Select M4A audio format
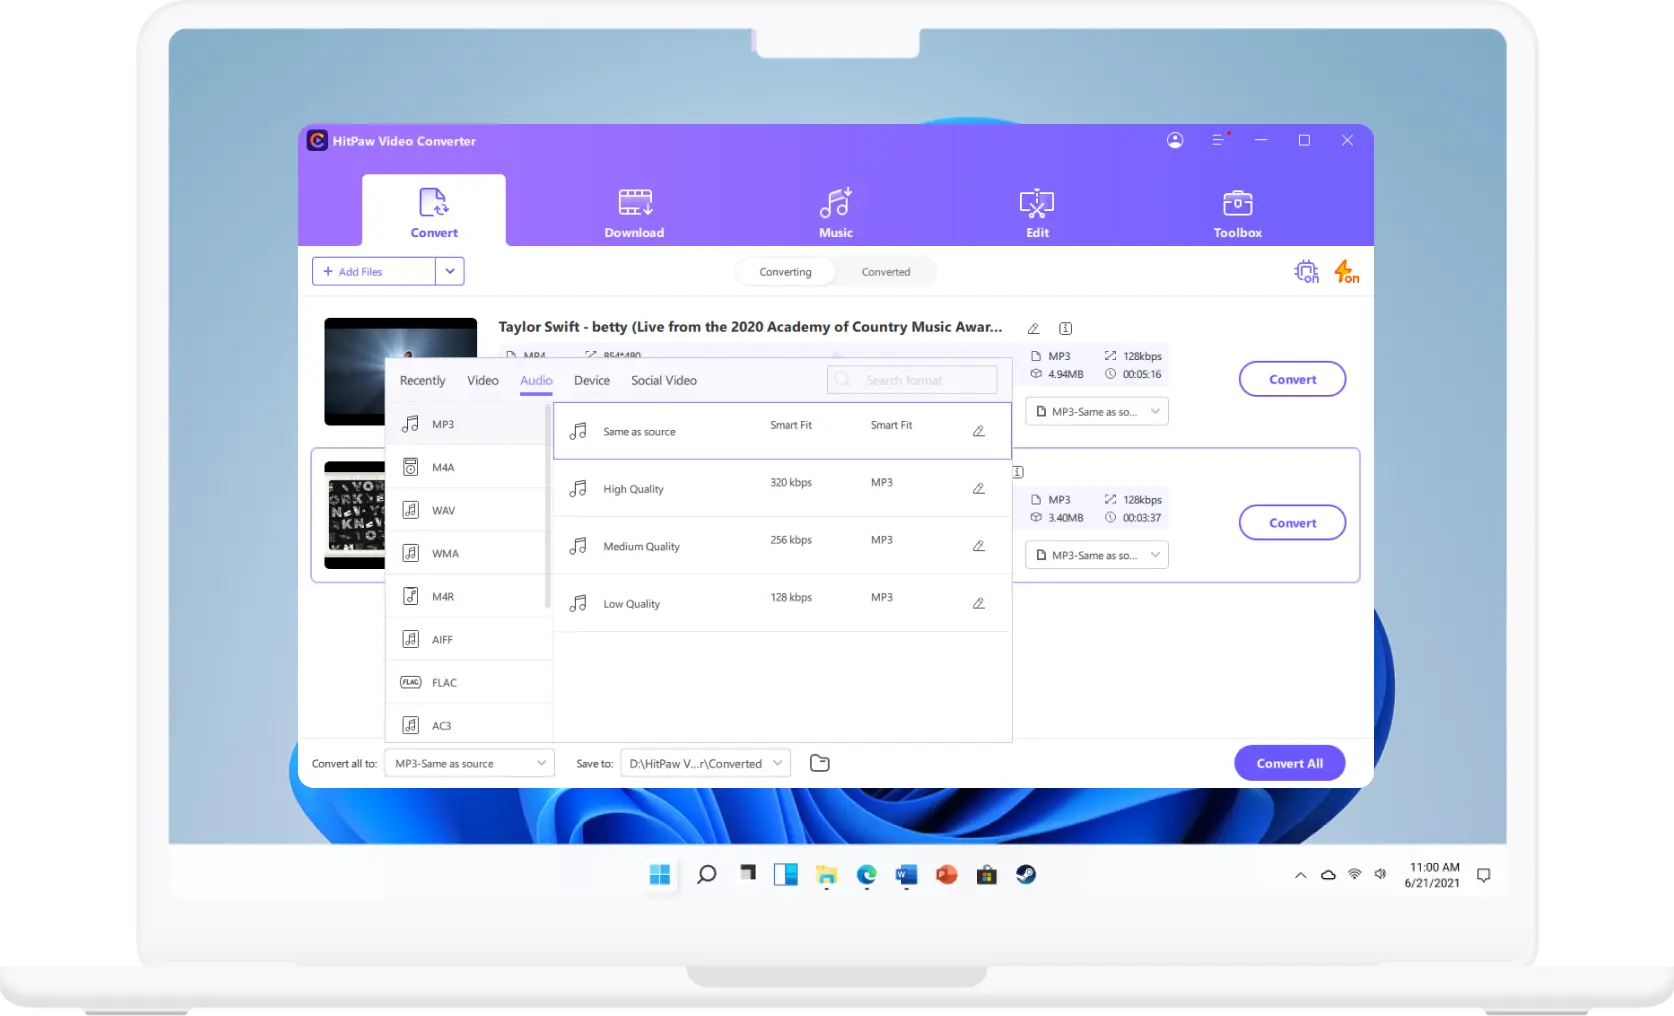Screen dimensions: 1674x1016 (x=468, y=467)
